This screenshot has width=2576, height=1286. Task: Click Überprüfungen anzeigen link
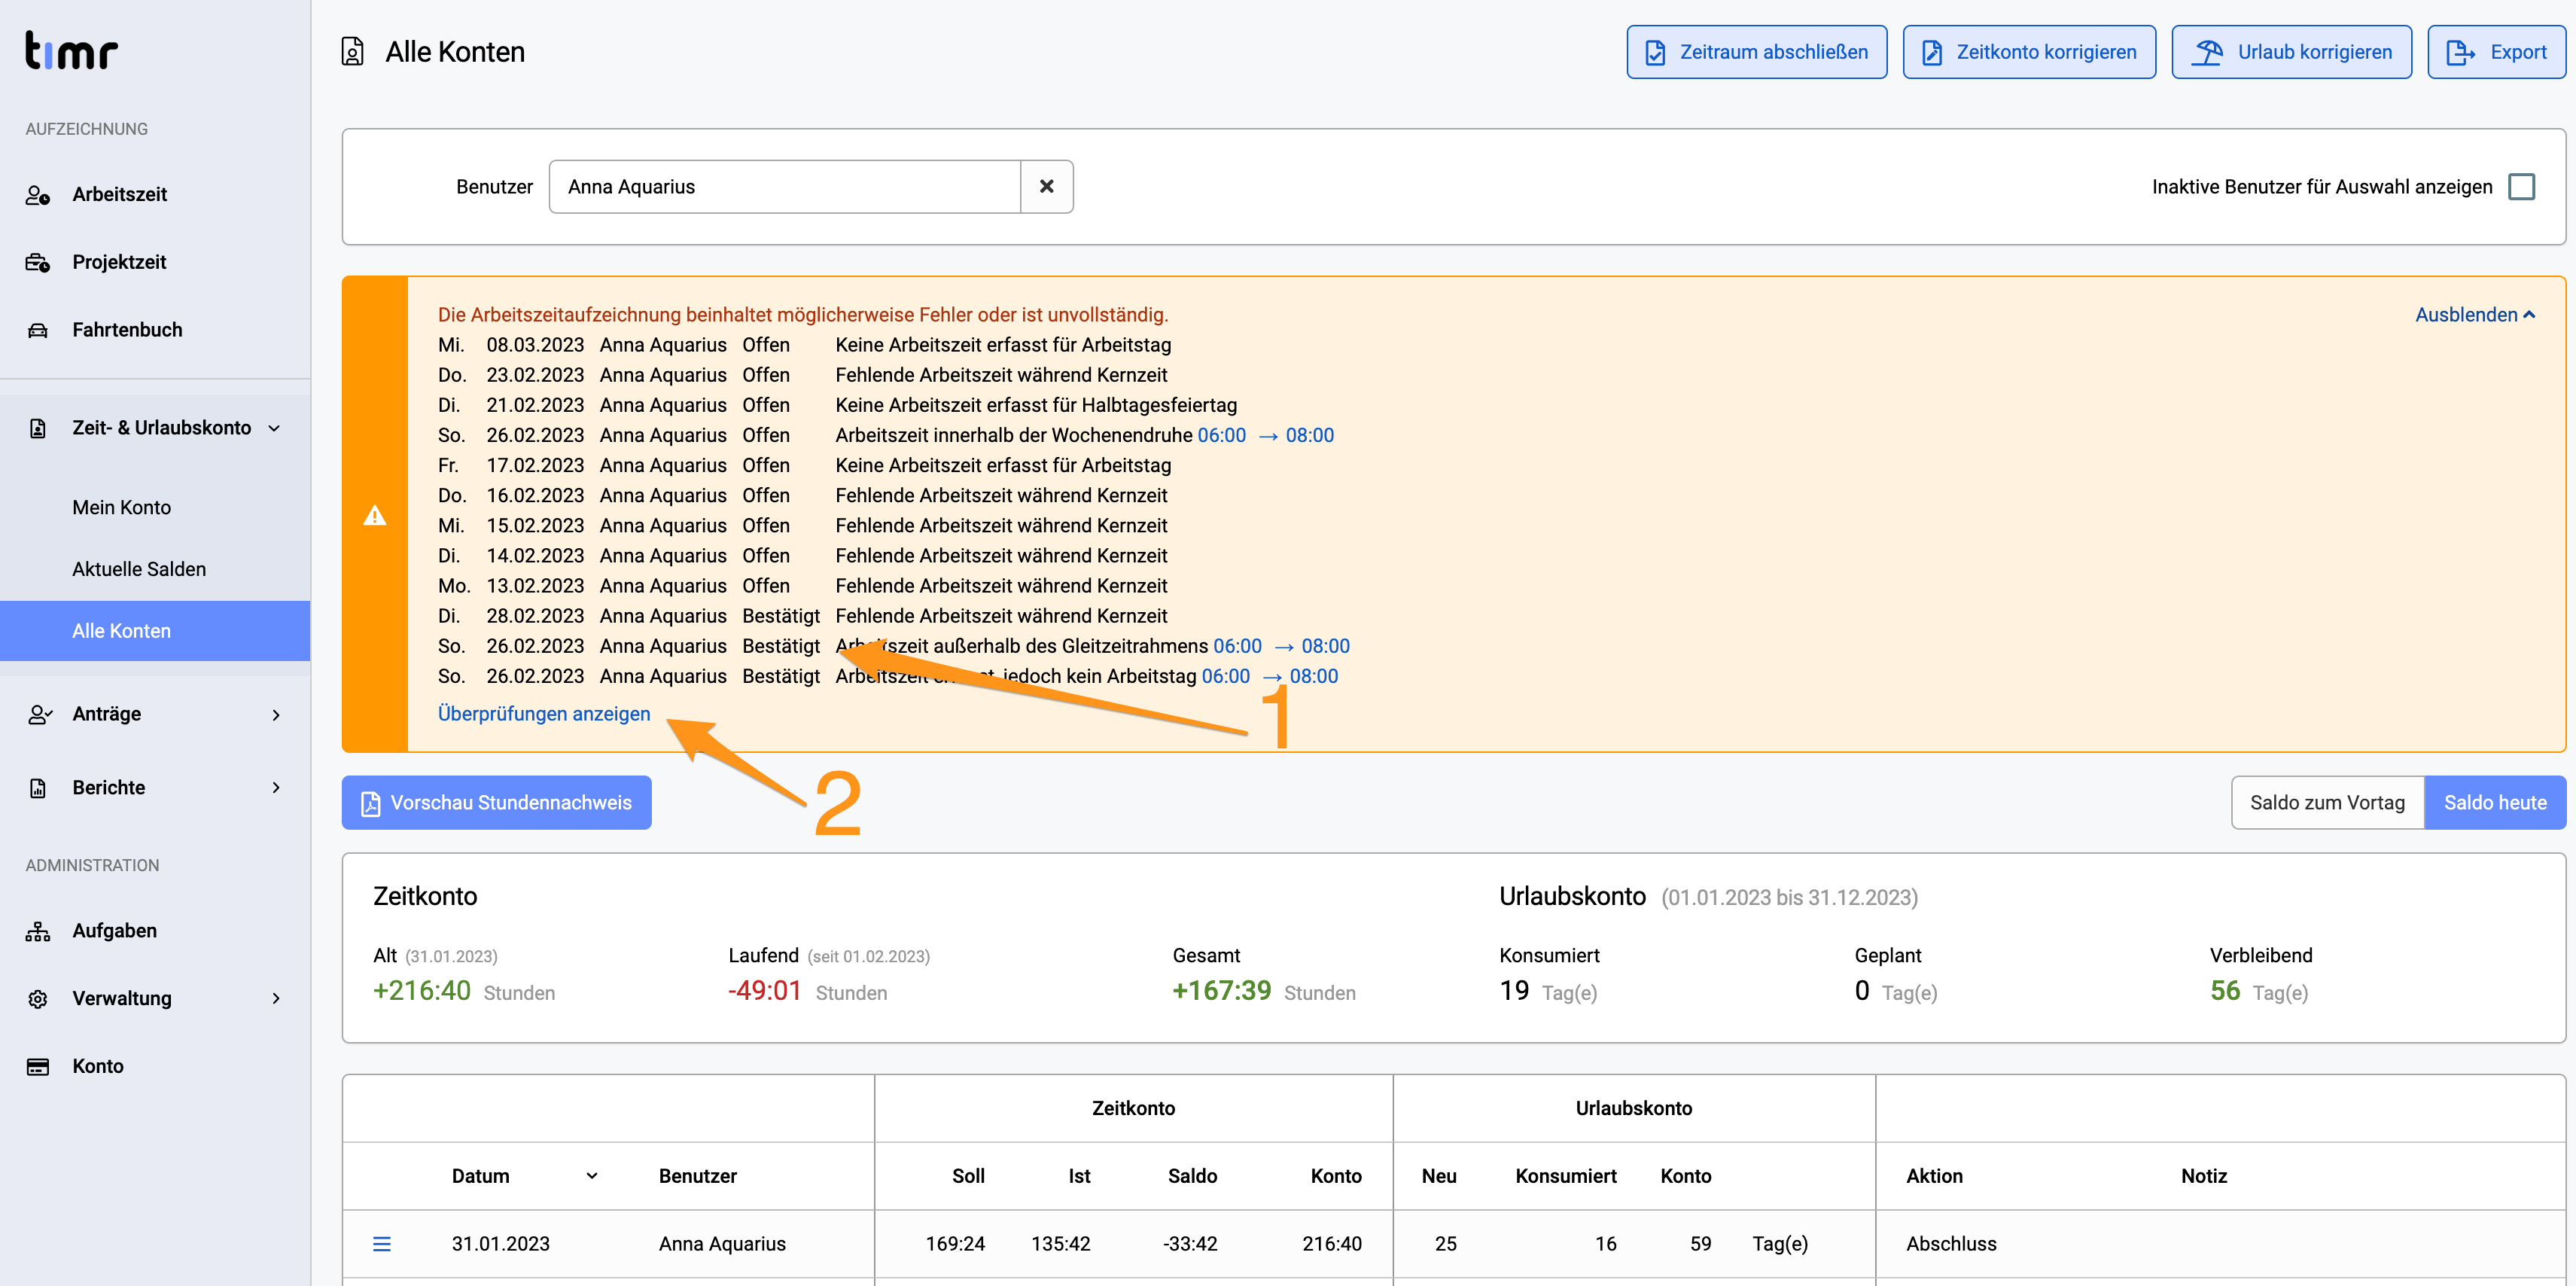[544, 714]
